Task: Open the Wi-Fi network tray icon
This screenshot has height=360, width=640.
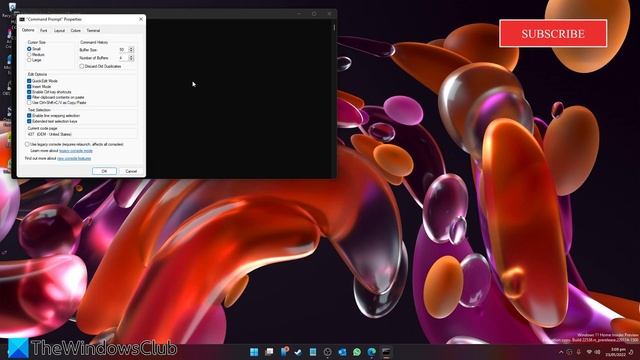Action: click(589, 352)
